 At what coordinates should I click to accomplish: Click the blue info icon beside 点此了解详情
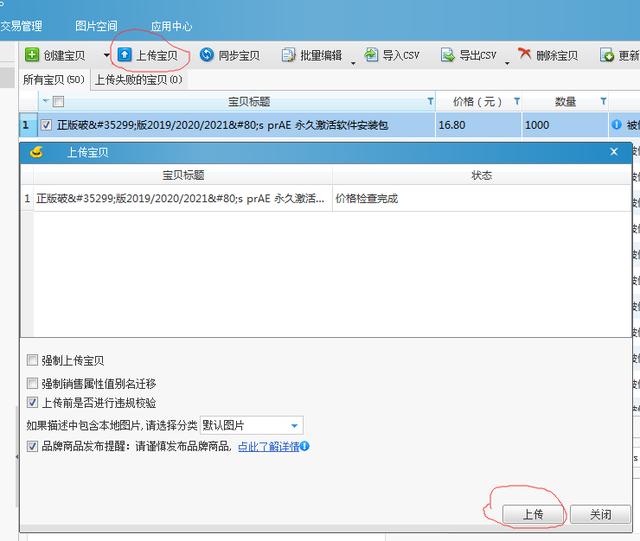304,446
